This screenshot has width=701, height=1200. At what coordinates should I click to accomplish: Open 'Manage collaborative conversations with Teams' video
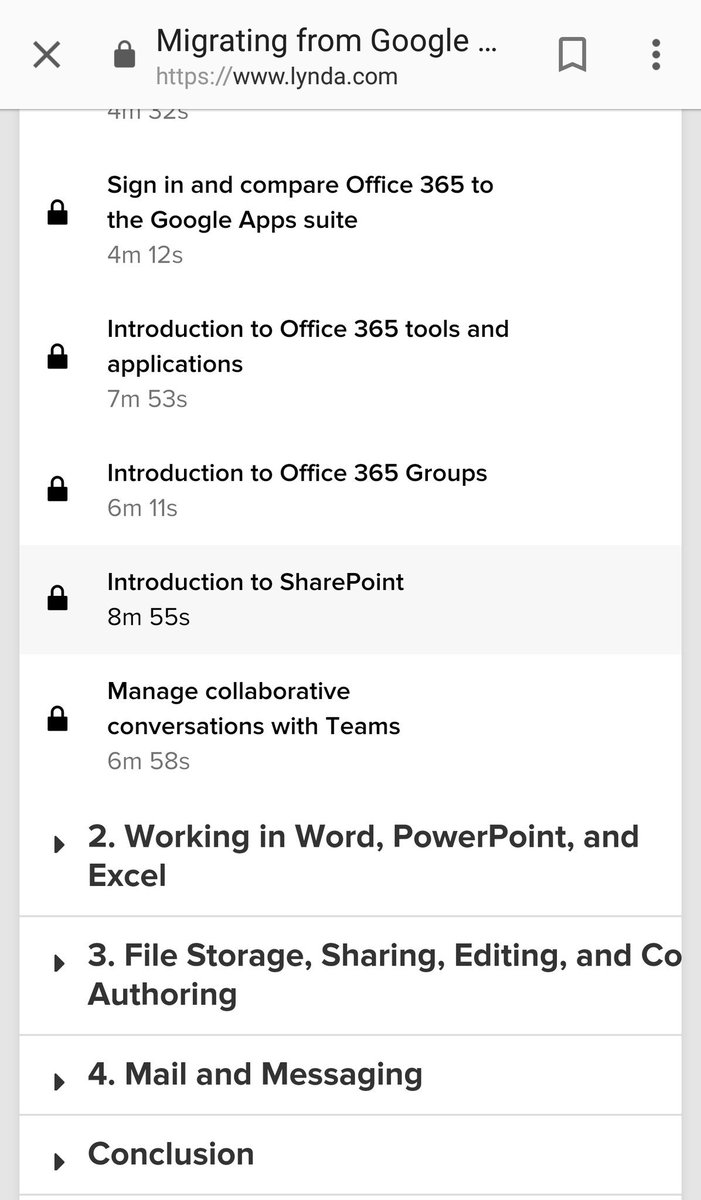[x=254, y=708]
